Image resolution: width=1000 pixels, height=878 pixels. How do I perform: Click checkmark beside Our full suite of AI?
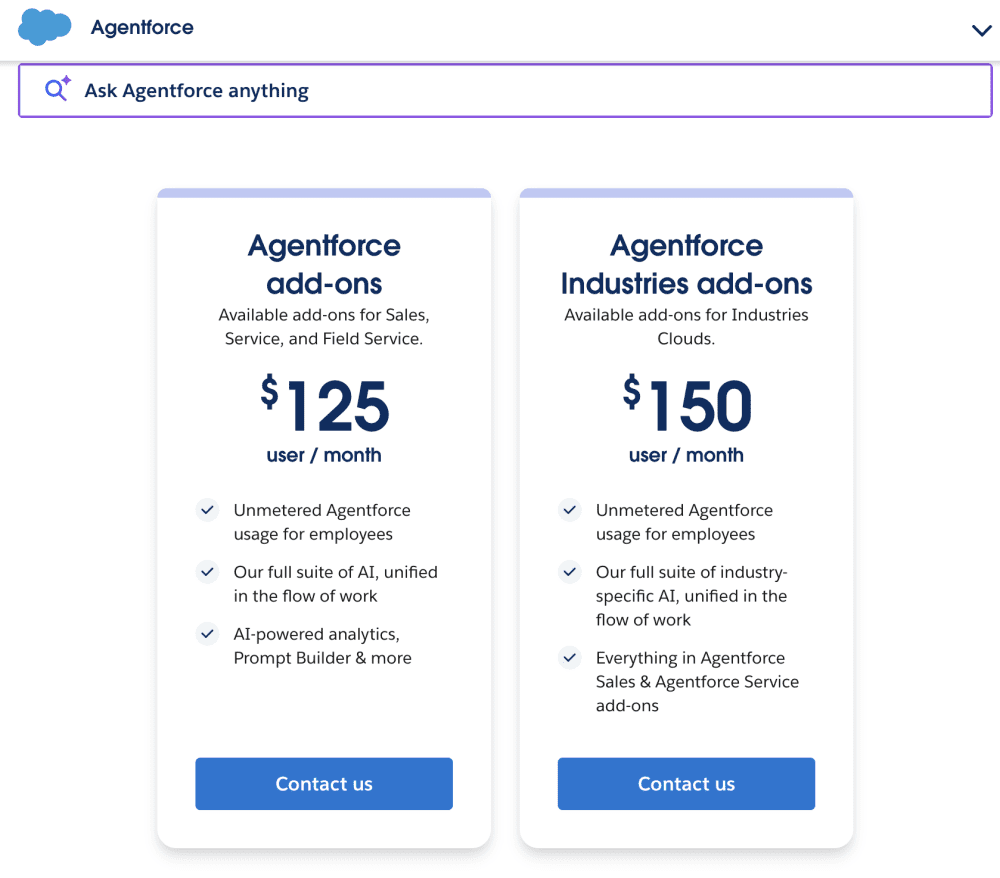207,572
